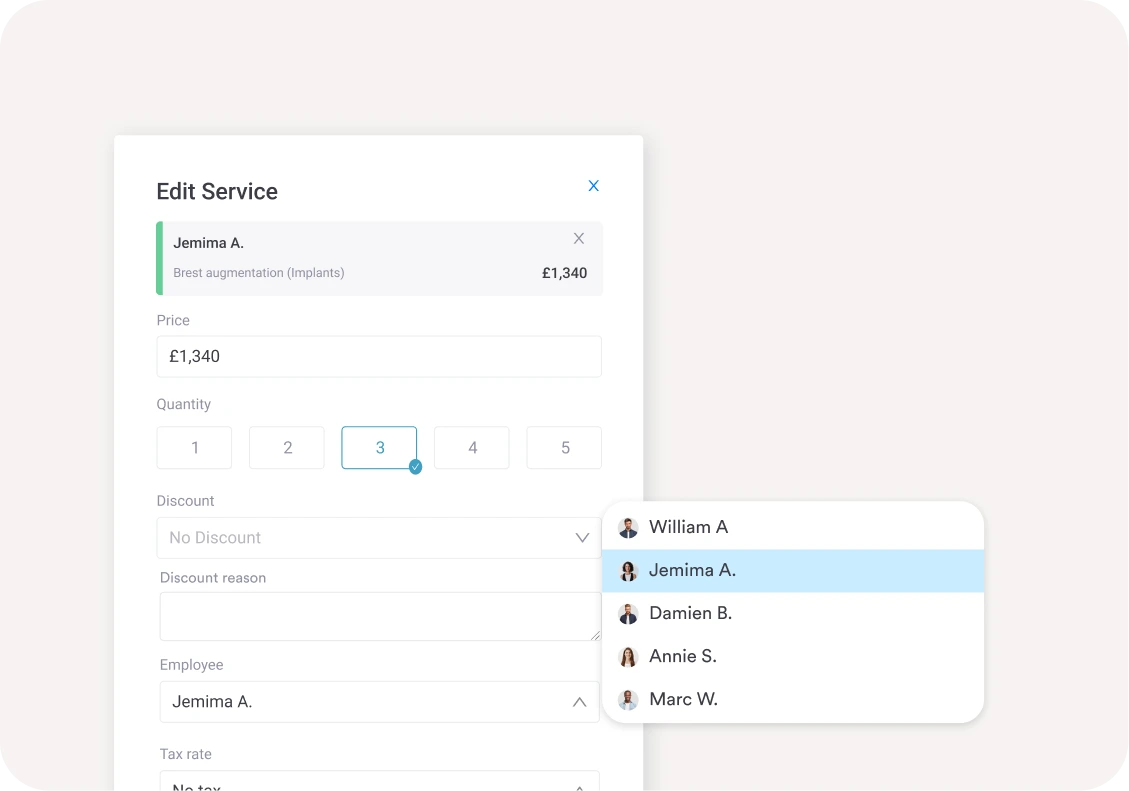Select quantity 2
1129x791 pixels.
[x=287, y=448]
